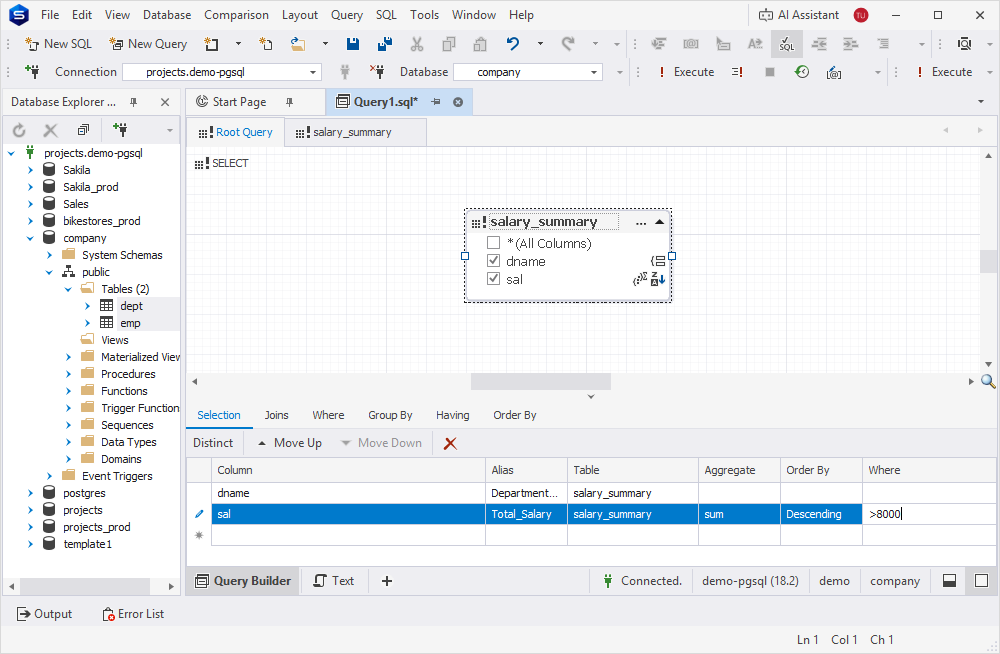The height and width of the screenshot is (654, 1000).
Task: Click the red X delete row icon
Action: pyautogui.click(x=450, y=443)
